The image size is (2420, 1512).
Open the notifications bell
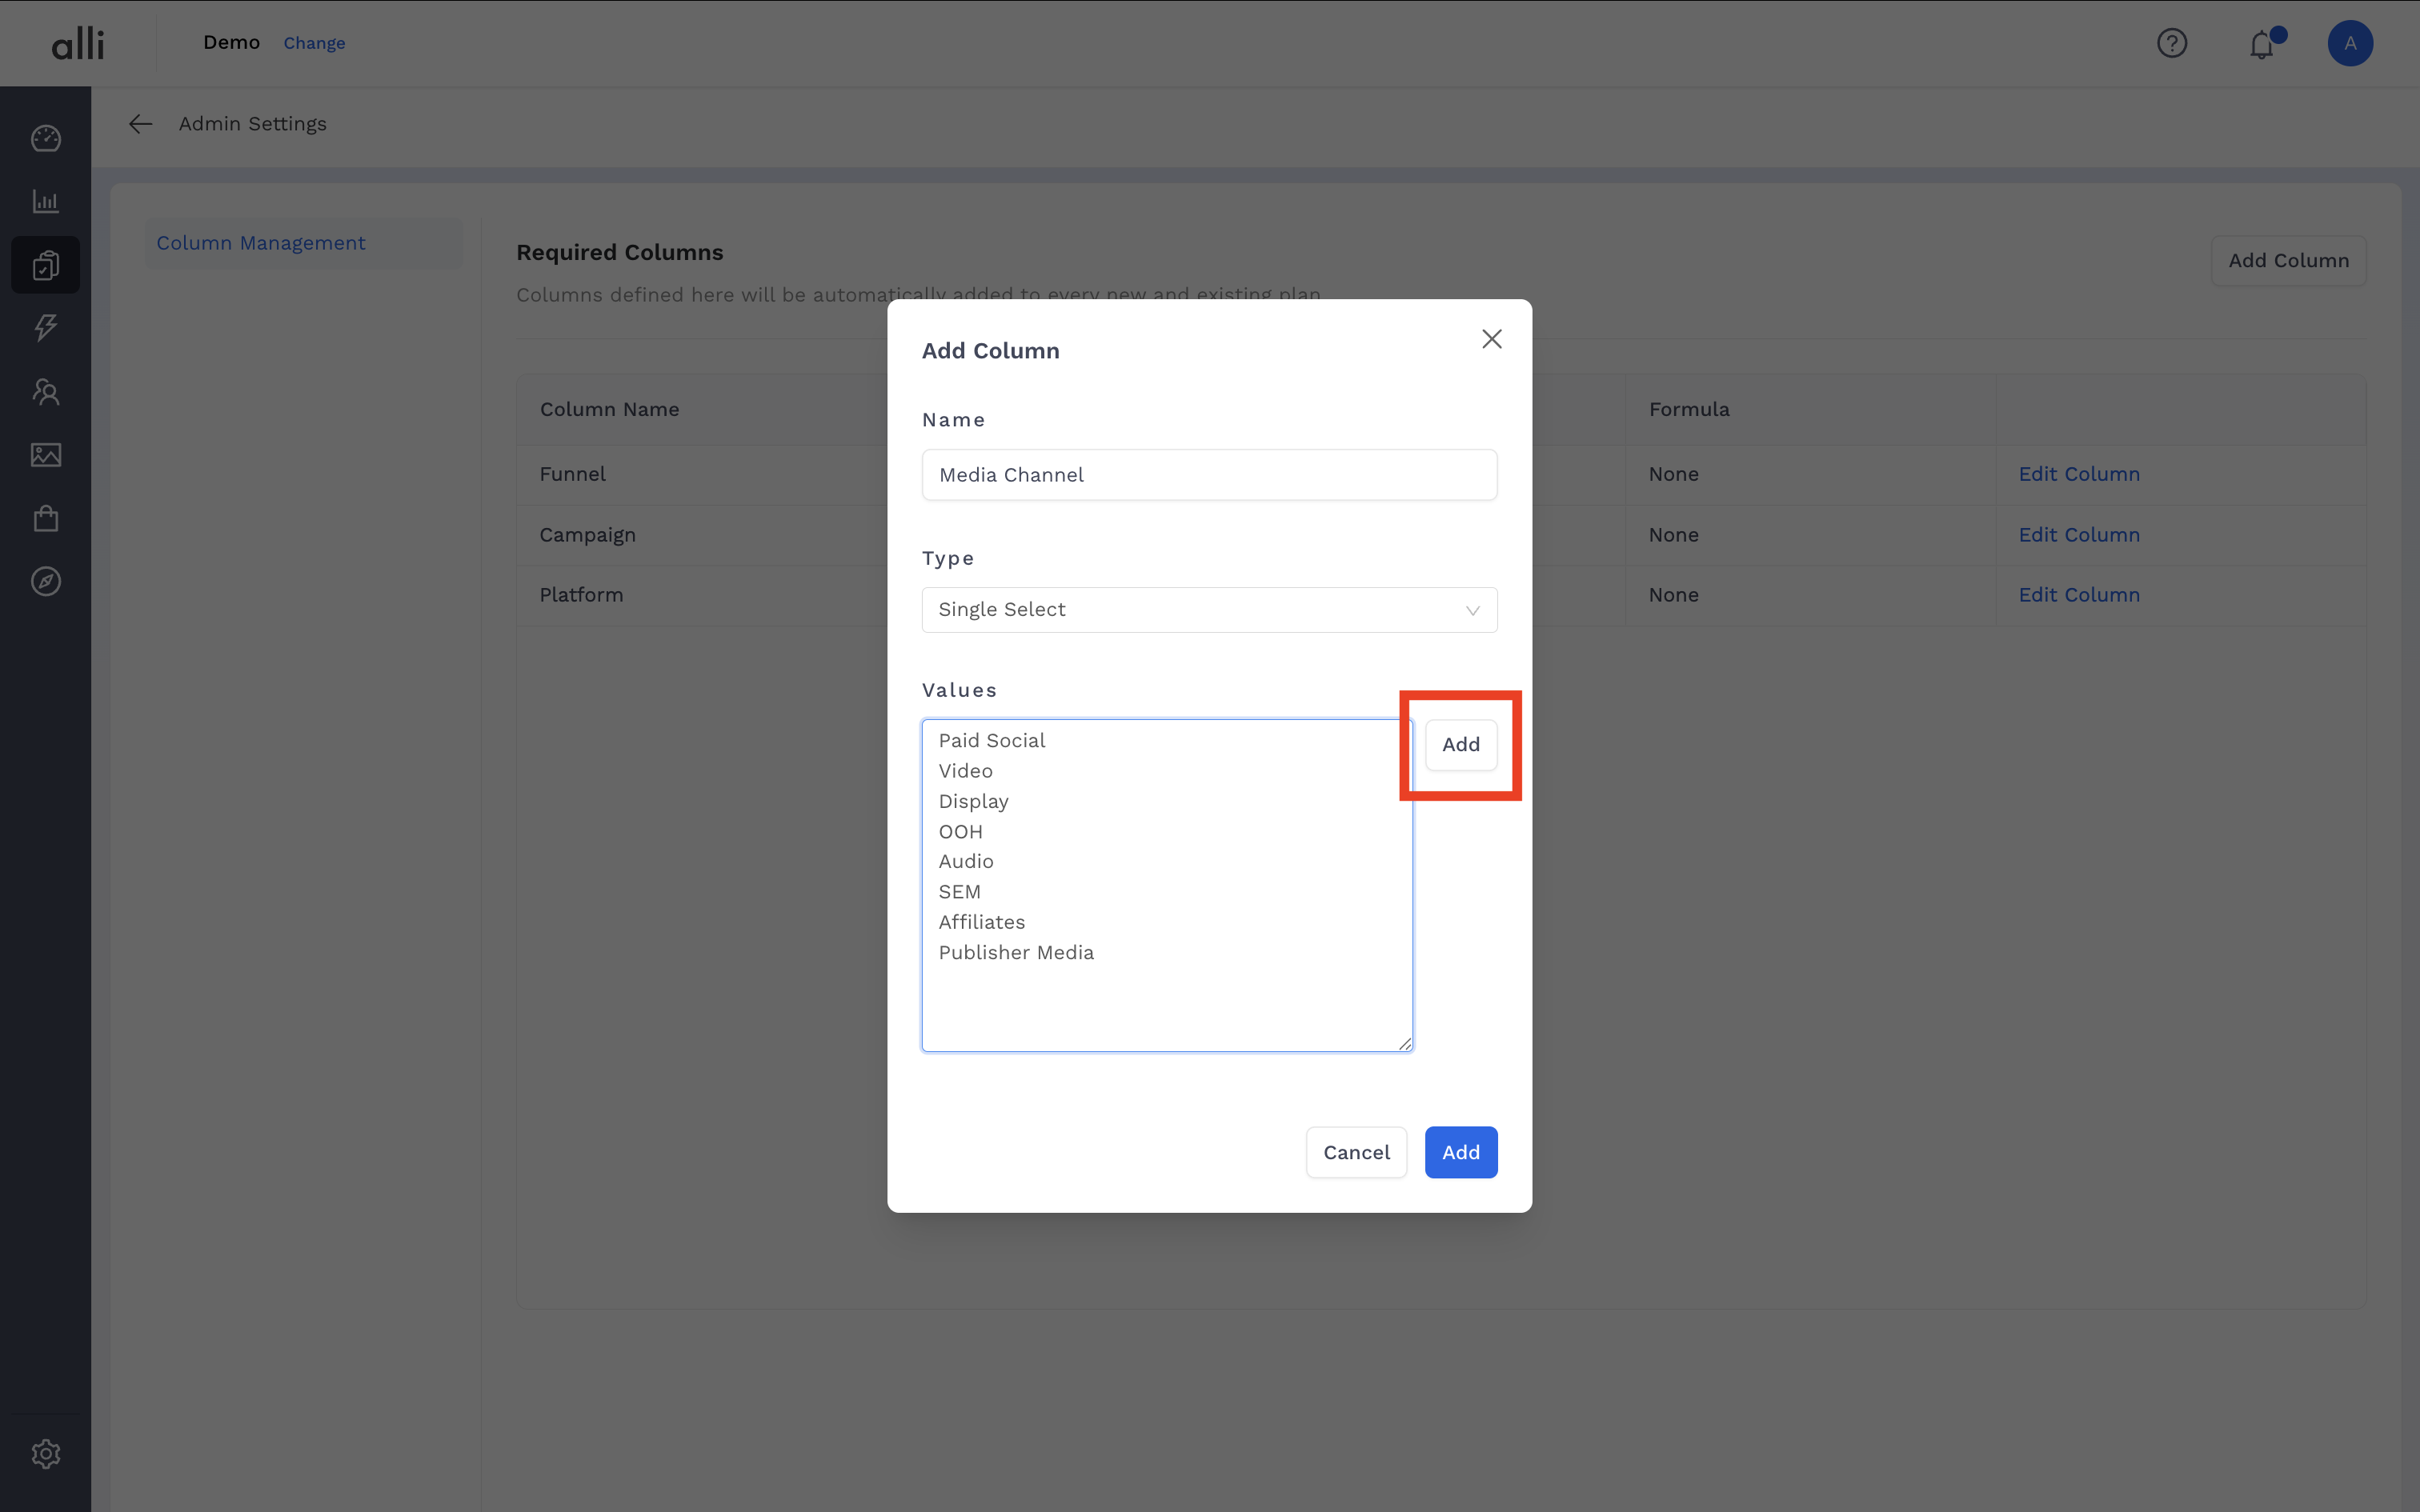2261,45
